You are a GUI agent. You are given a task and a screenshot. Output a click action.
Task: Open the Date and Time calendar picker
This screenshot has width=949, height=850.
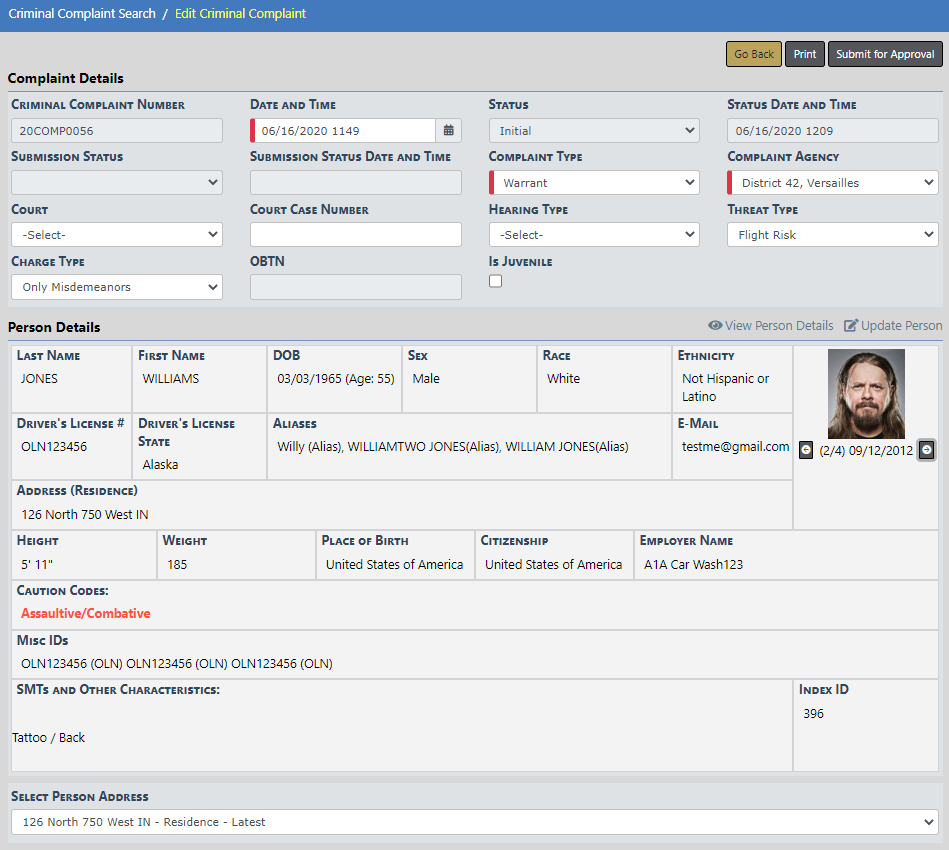tap(449, 131)
